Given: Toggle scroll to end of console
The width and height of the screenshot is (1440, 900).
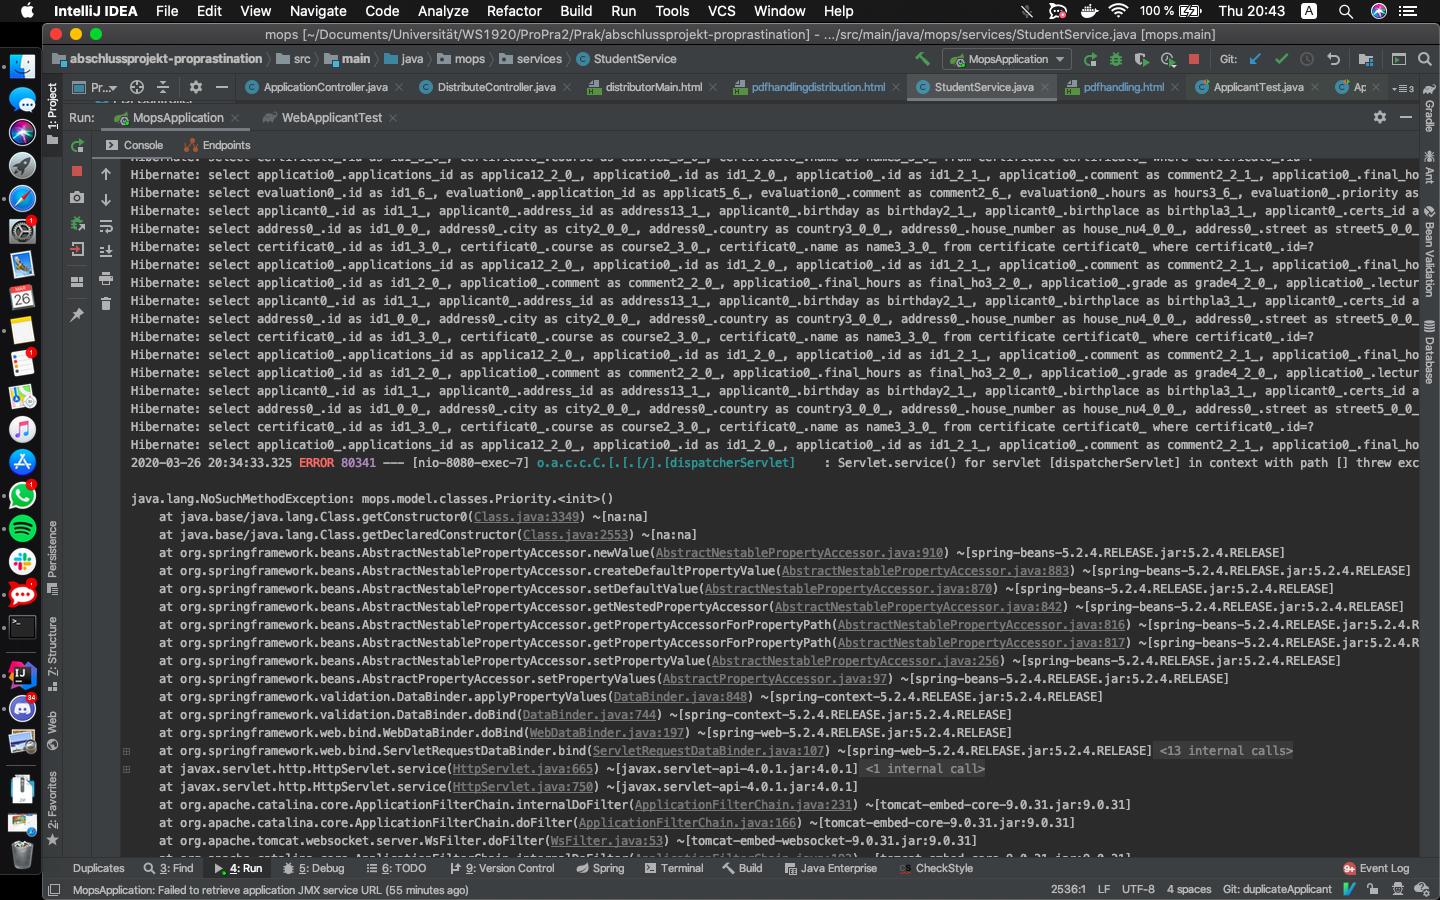Looking at the screenshot, I should 106,251.
